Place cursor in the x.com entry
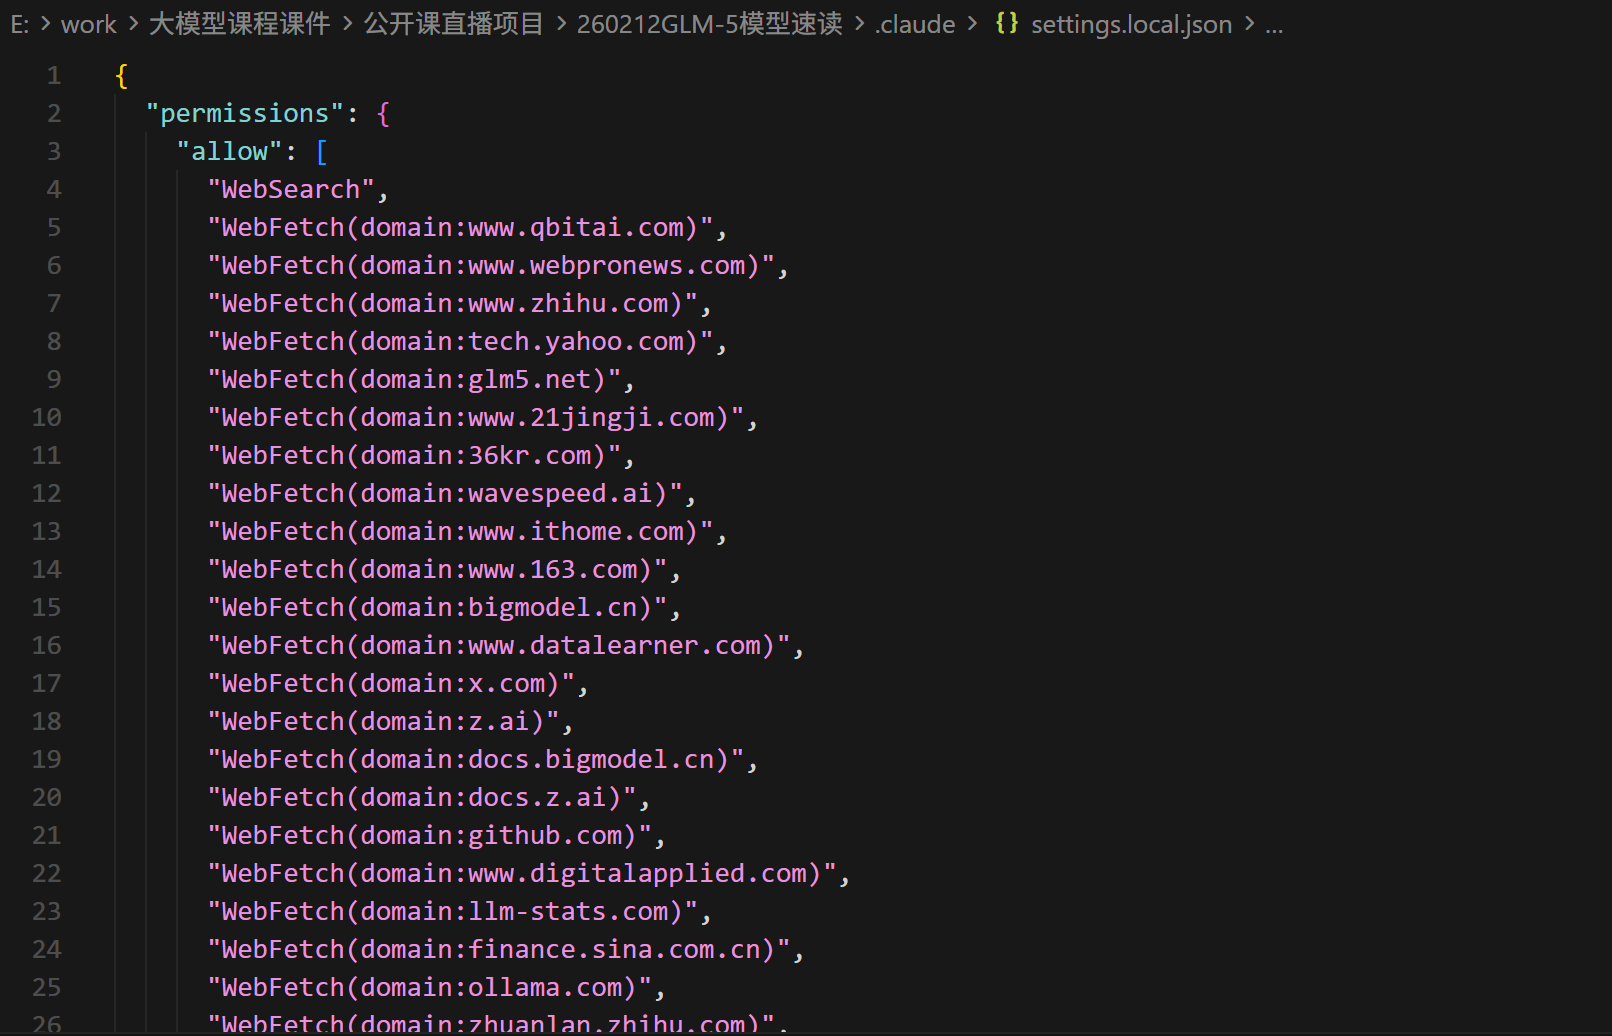The image size is (1612, 1036). point(391,684)
